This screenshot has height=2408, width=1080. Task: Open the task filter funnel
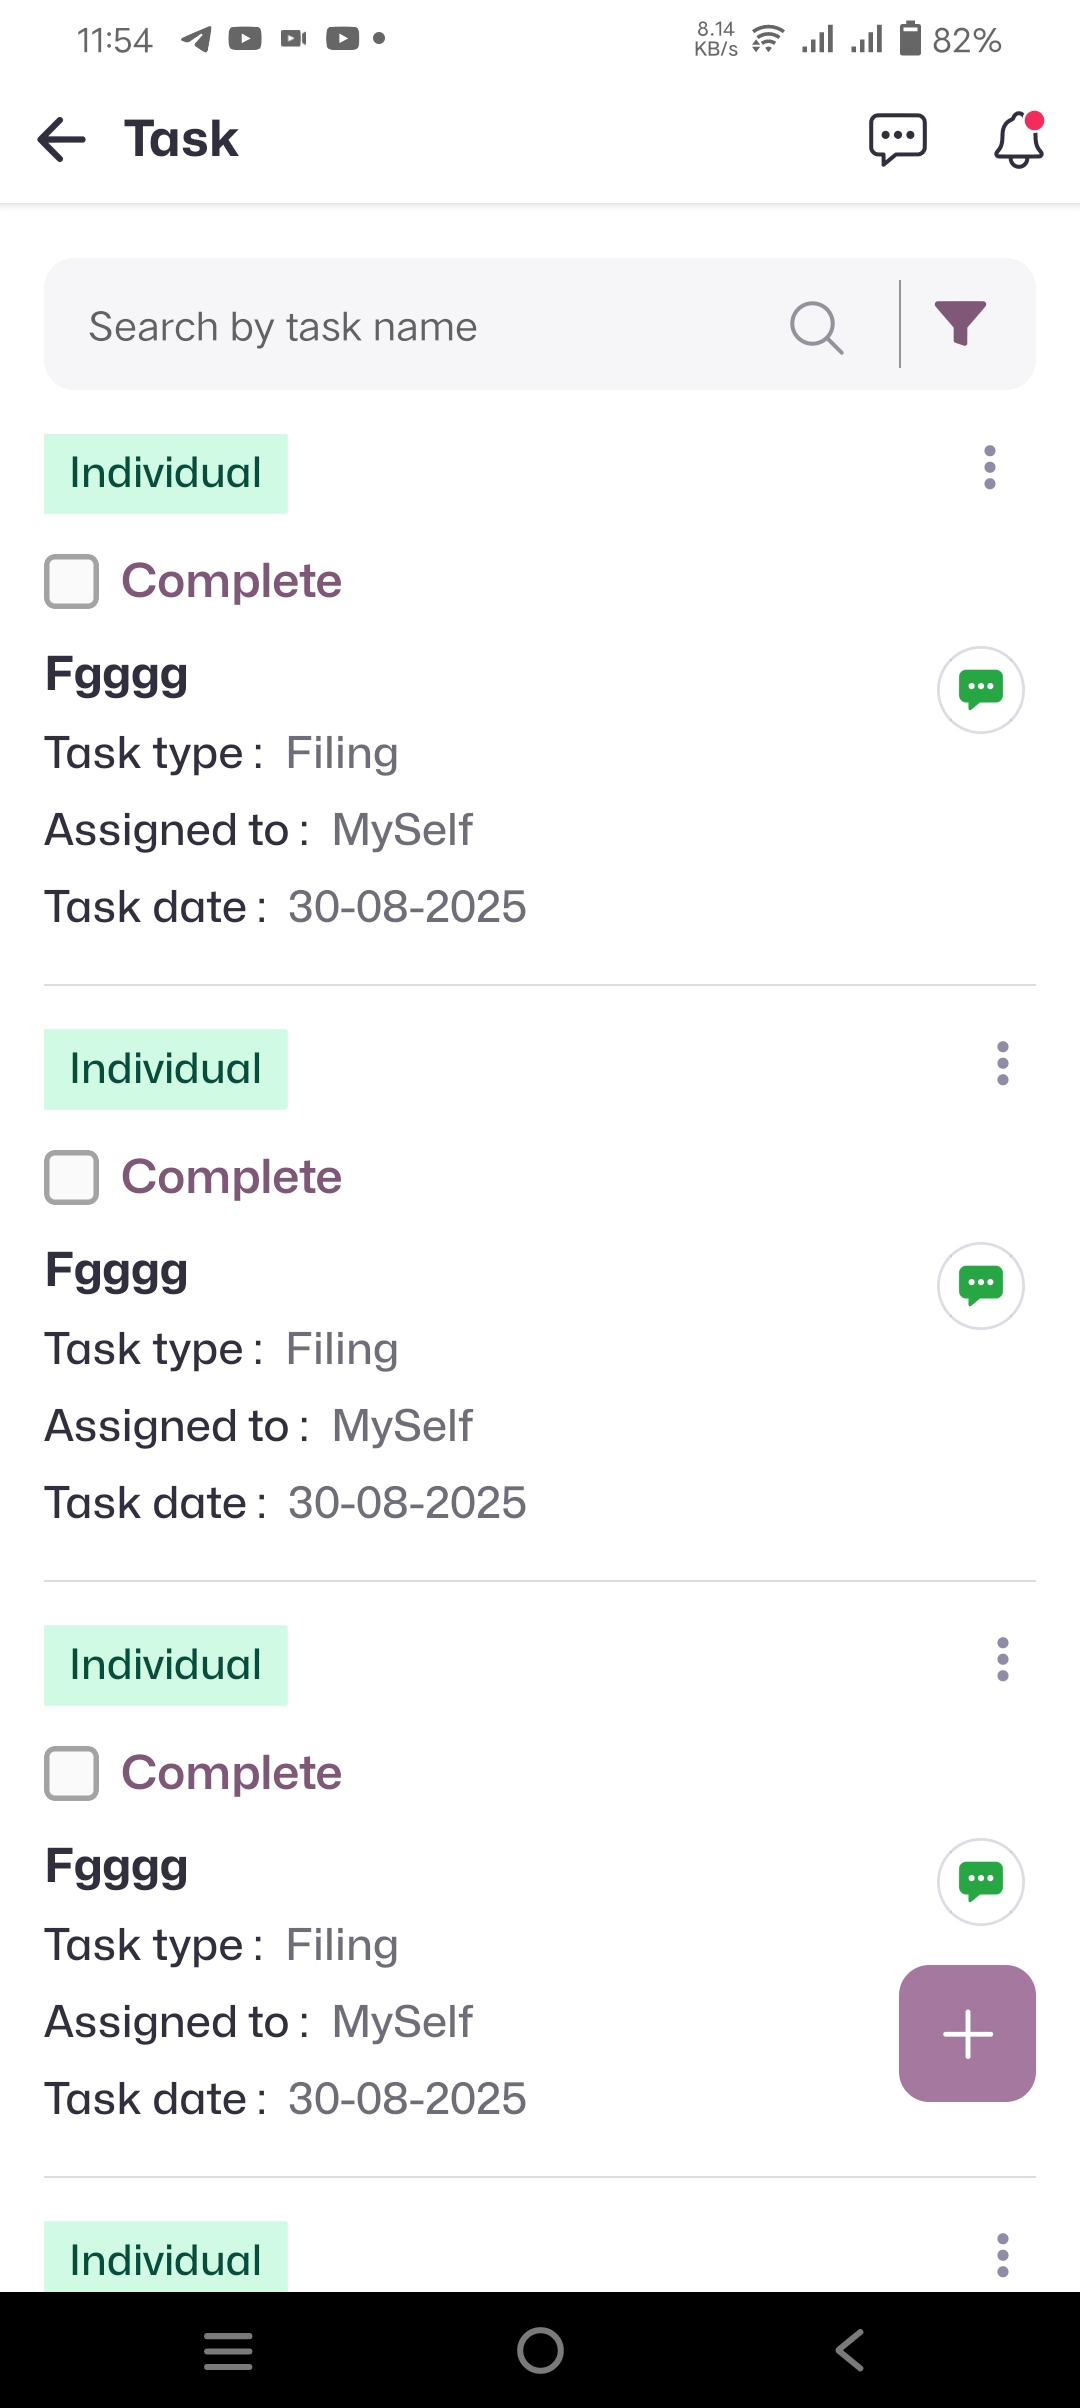960,324
